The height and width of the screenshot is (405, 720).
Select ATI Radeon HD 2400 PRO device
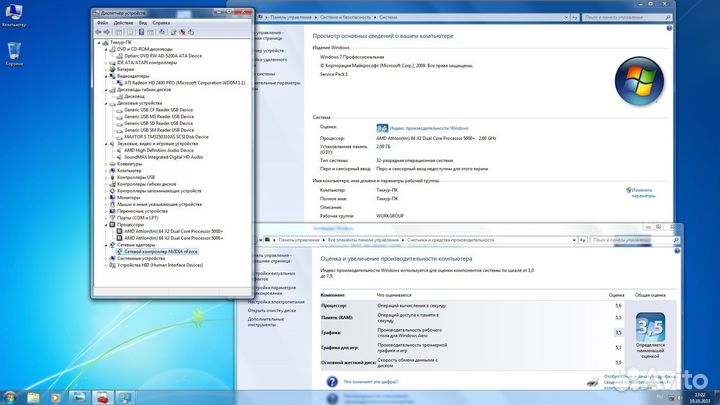coord(185,83)
